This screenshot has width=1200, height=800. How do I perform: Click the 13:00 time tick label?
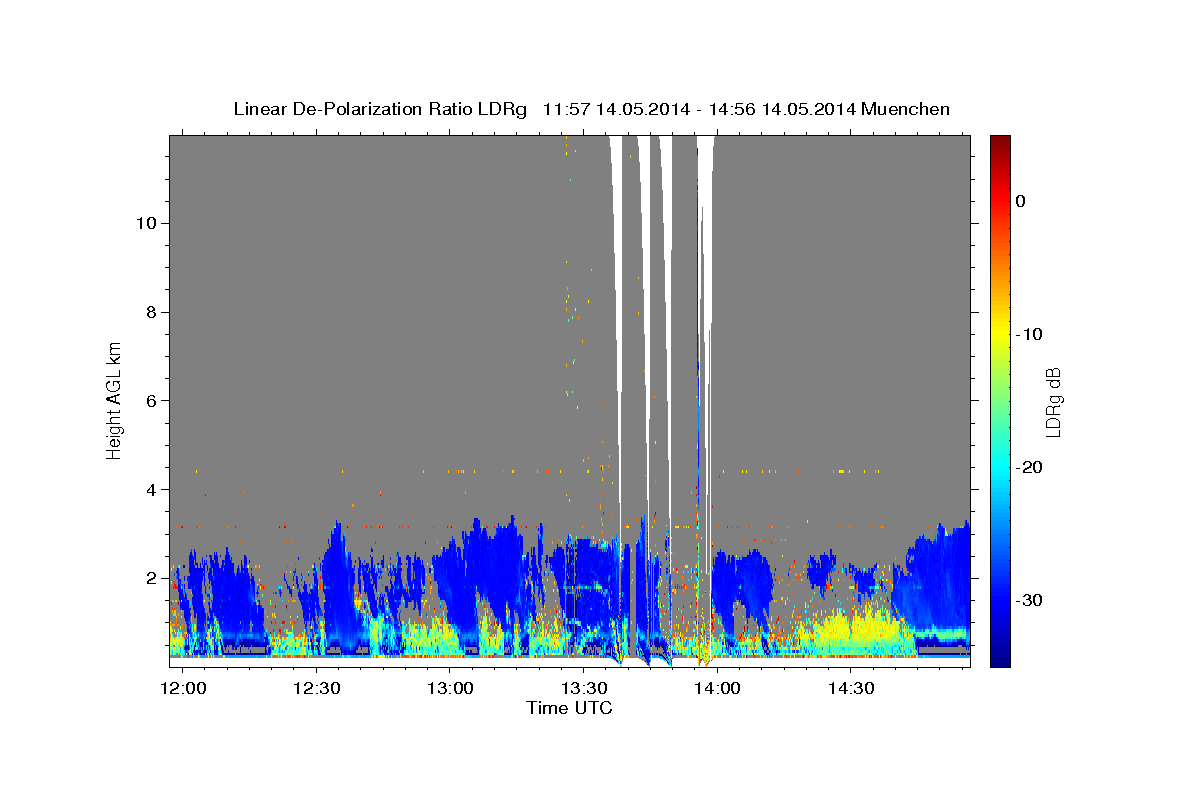click(450, 689)
